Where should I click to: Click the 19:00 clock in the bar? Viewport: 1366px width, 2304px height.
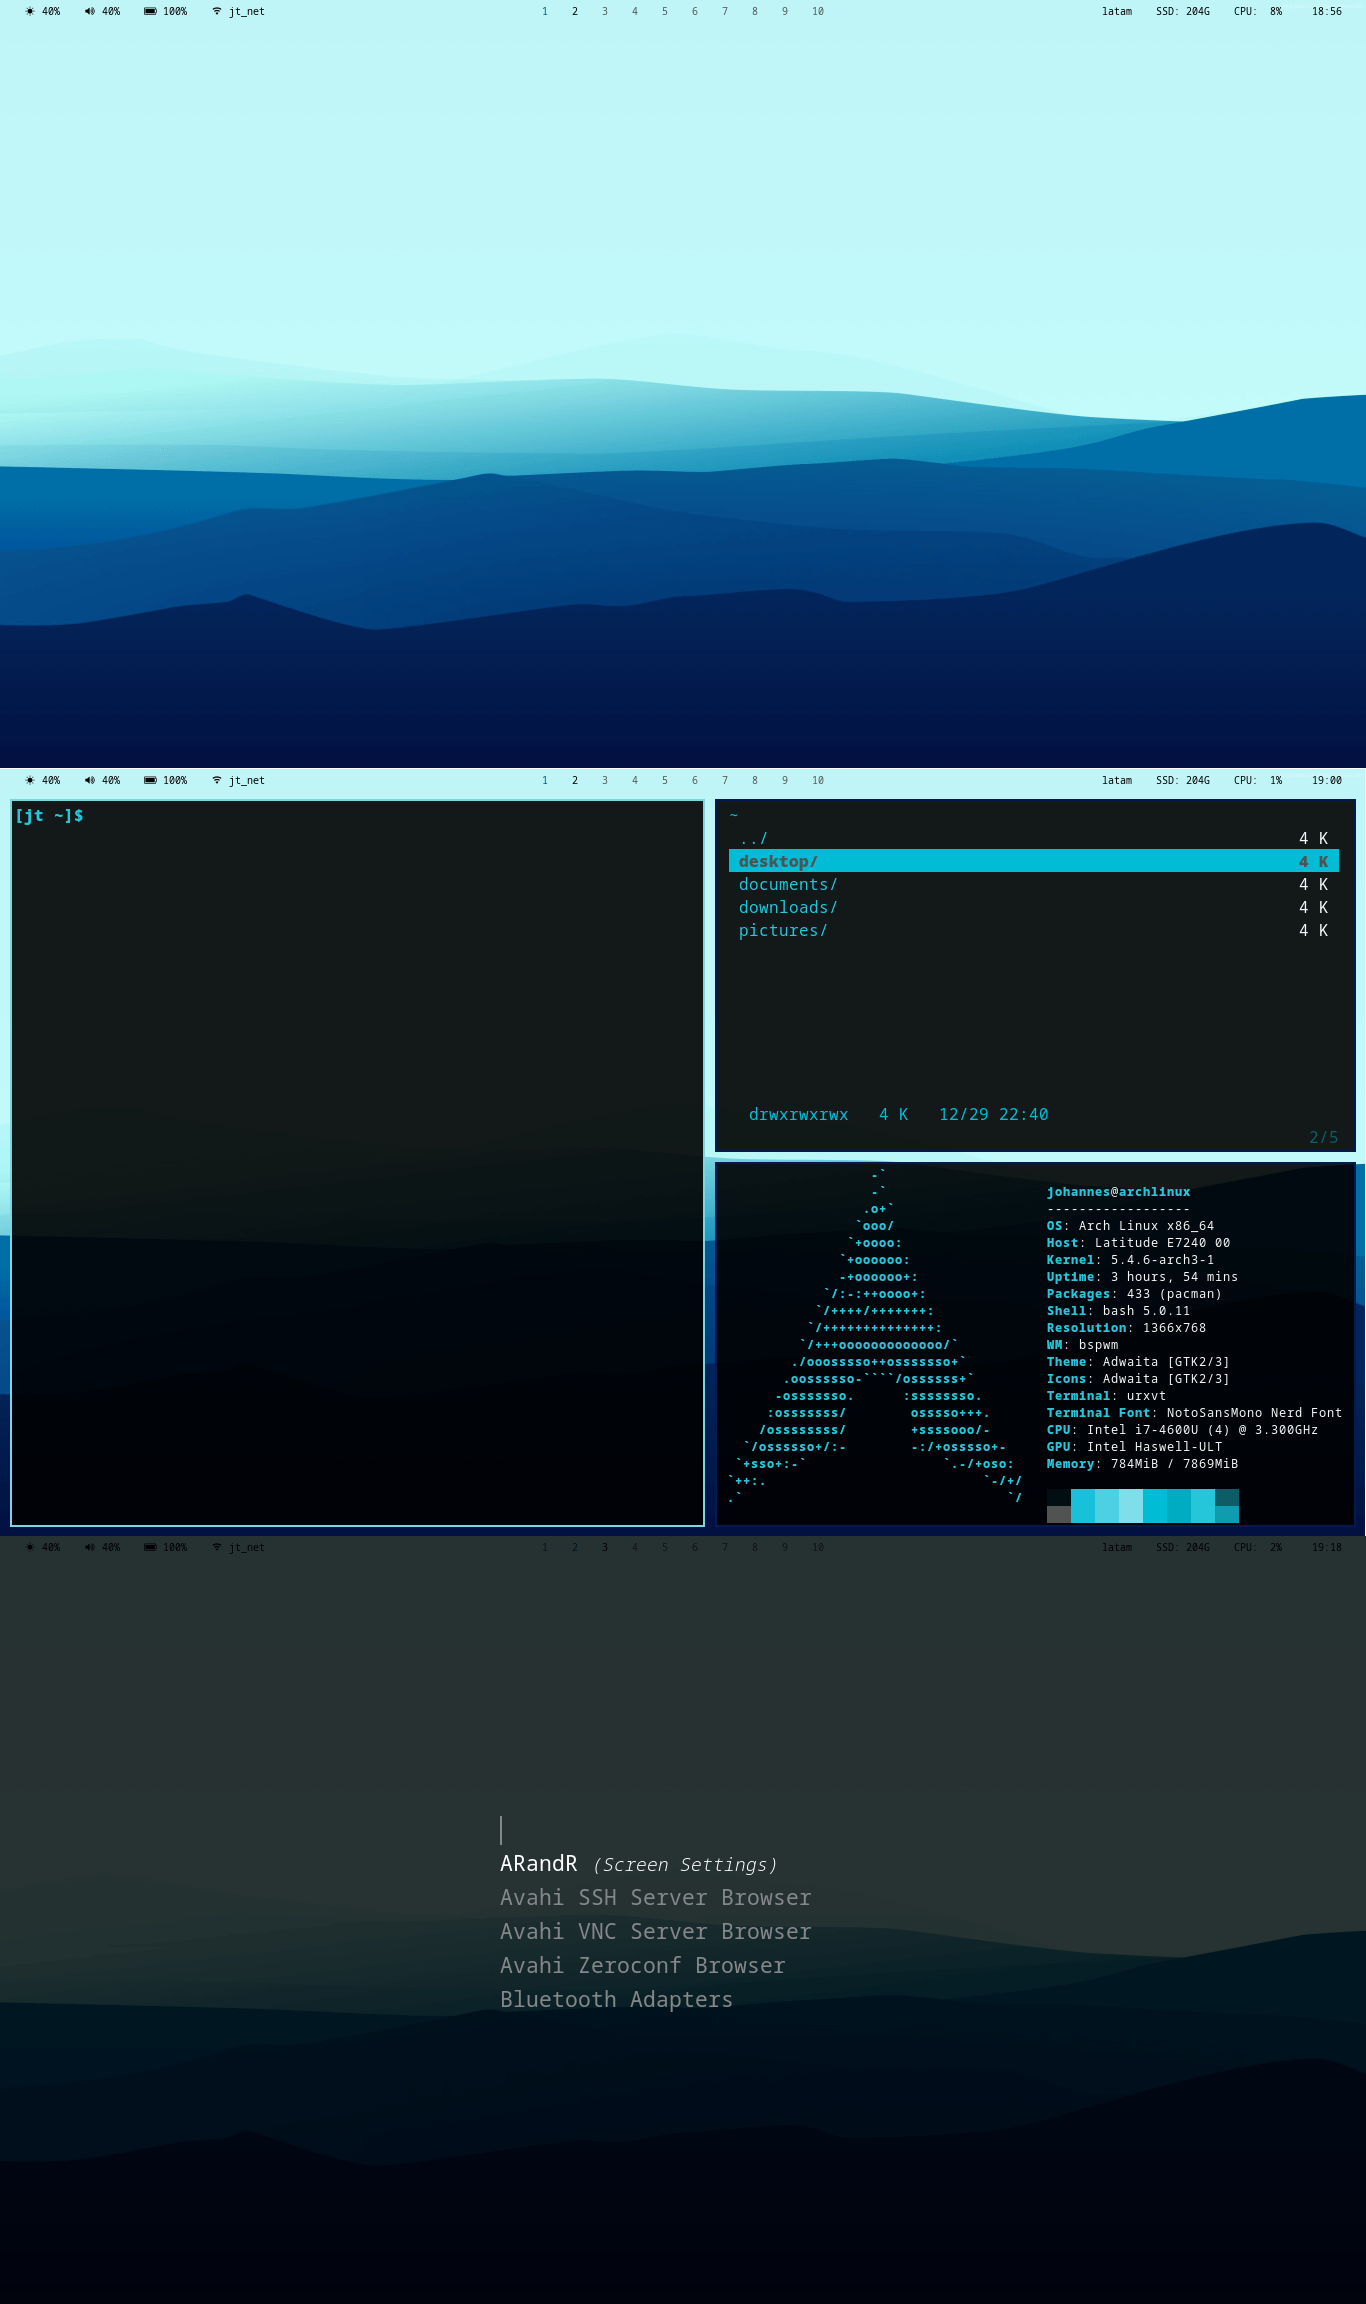(1327, 780)
